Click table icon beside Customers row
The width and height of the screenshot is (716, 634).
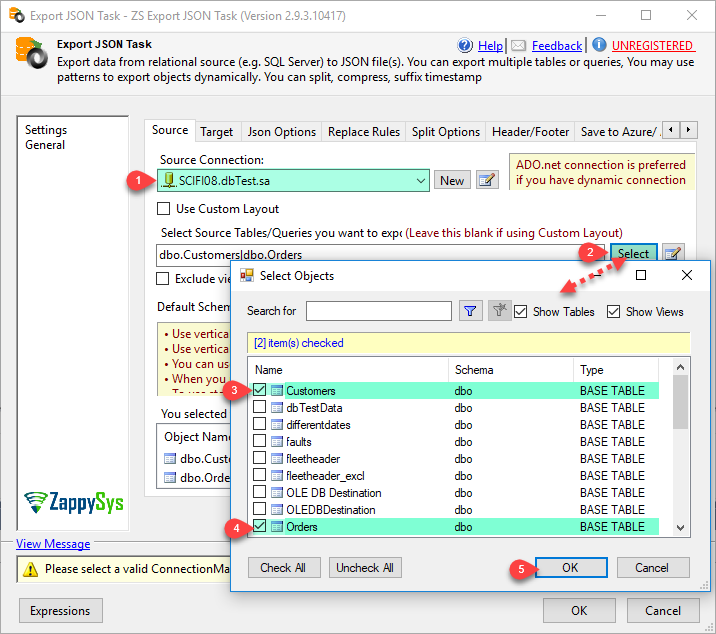pyautogui.click(x=276, y=391)
